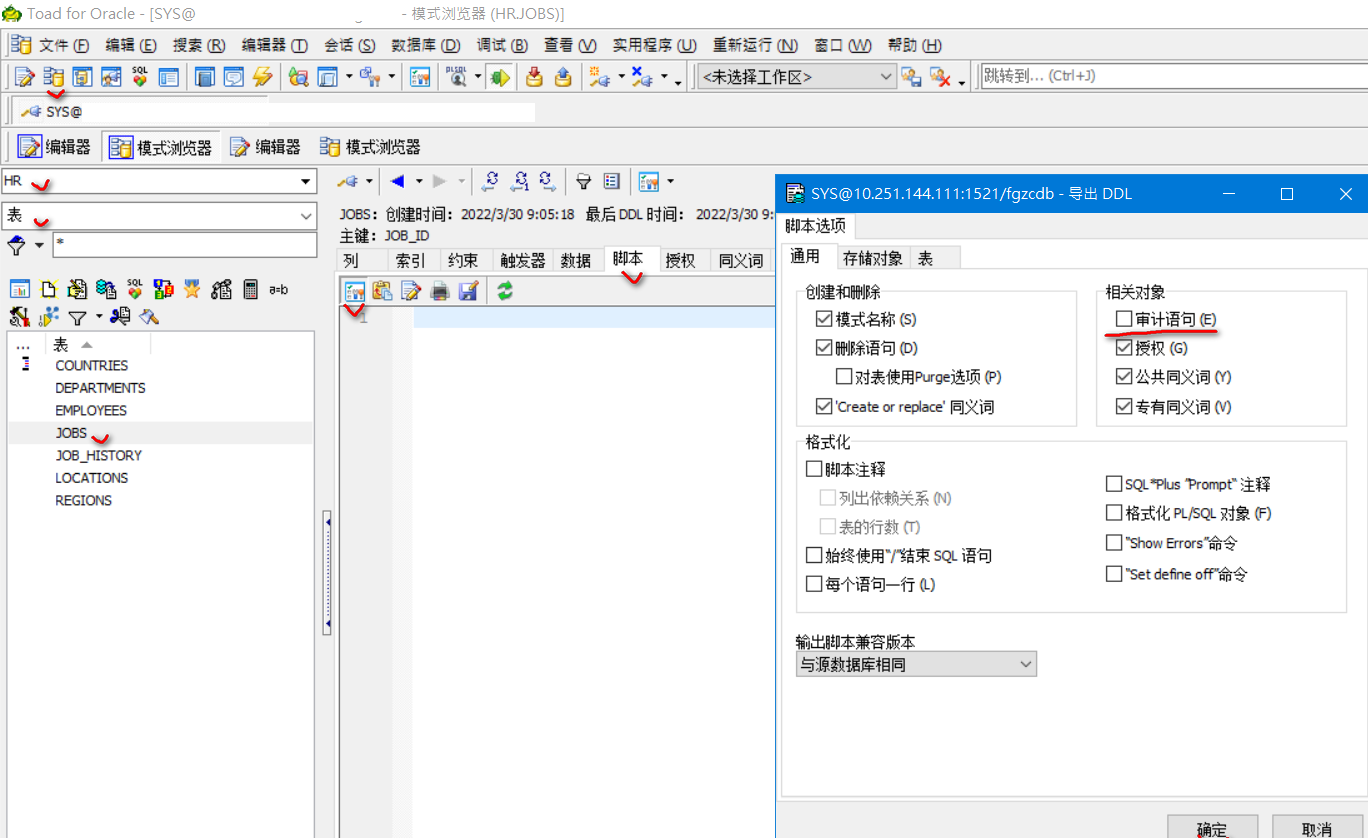Open the HR schema dropdown
Image resolution: width=1368 pixels, height=838 pixels.
(305, 182)
